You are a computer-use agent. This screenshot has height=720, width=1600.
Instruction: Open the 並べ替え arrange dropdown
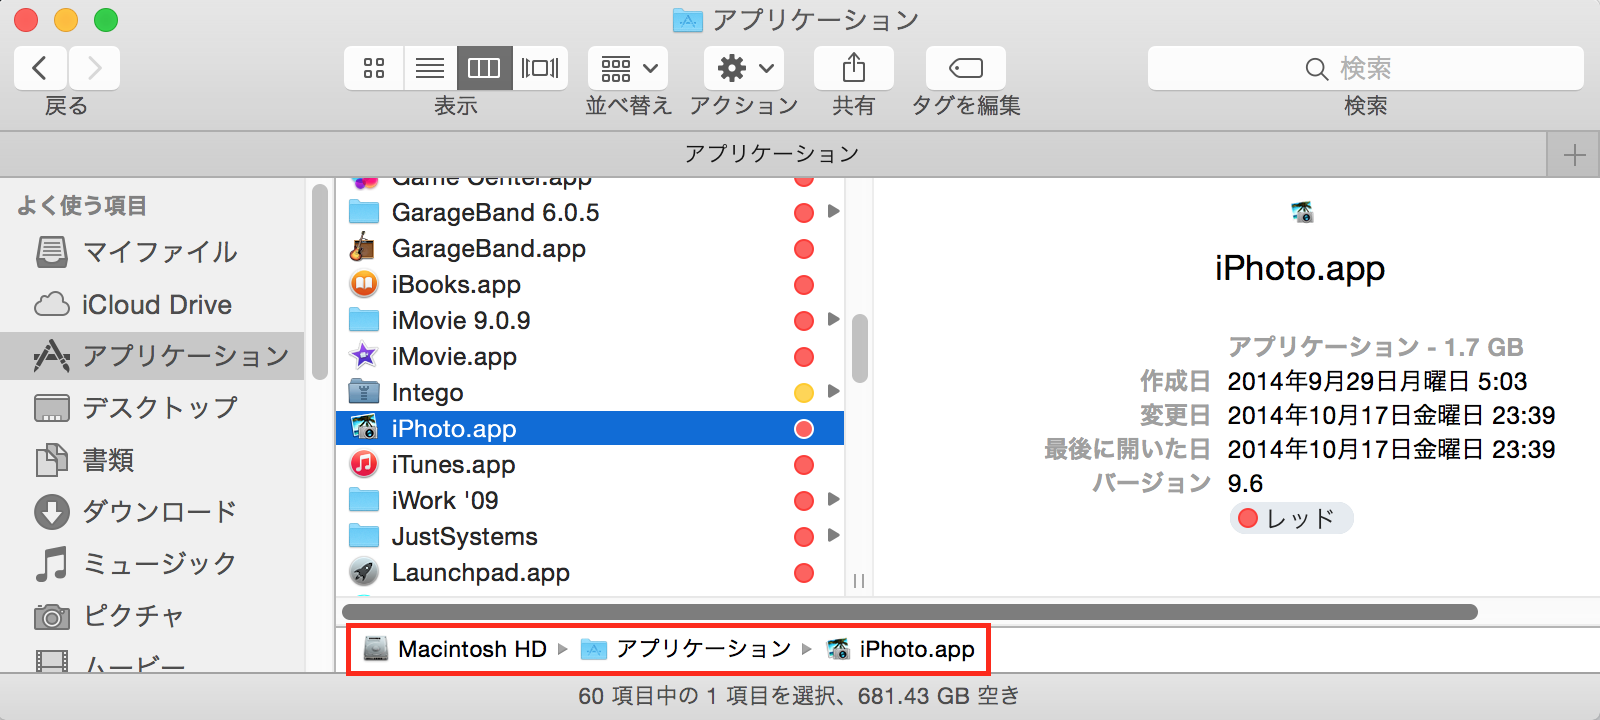coord(628,68)
